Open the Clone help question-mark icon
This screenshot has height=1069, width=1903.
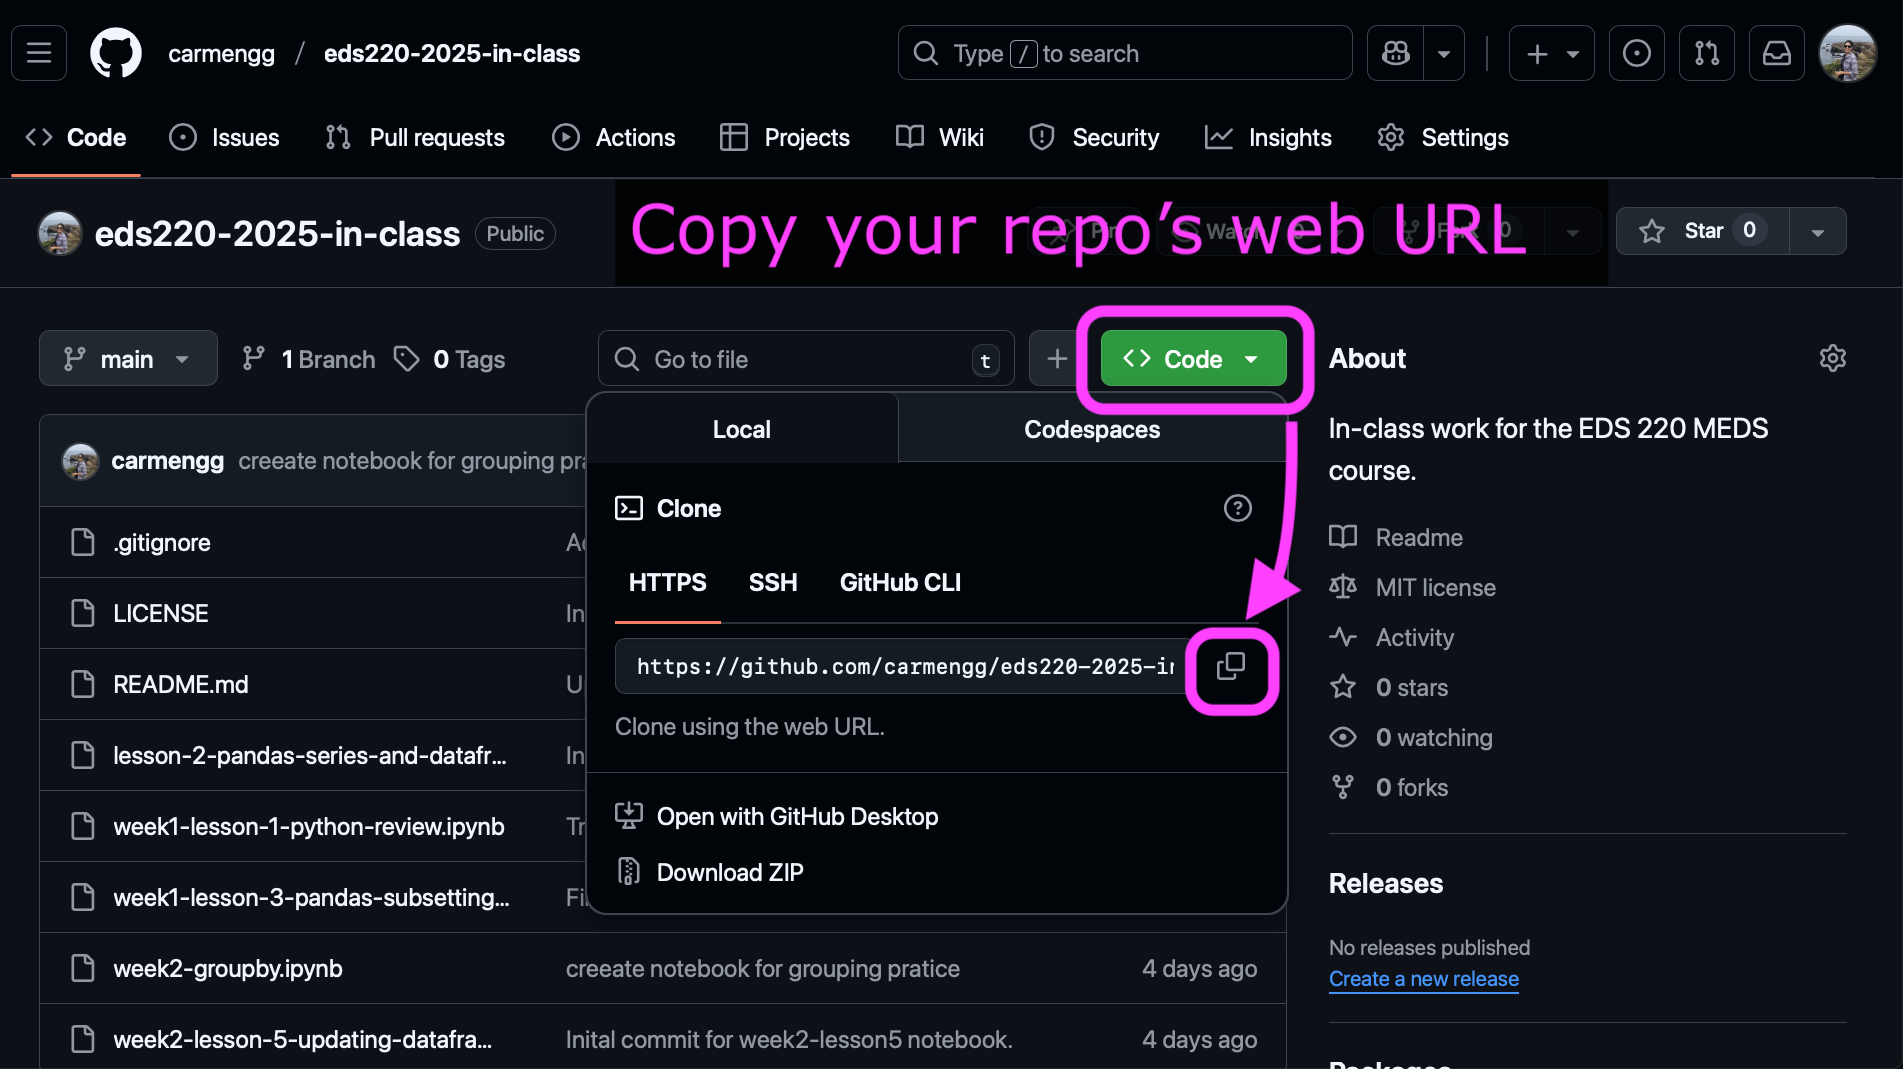[x=1237, y=508]
